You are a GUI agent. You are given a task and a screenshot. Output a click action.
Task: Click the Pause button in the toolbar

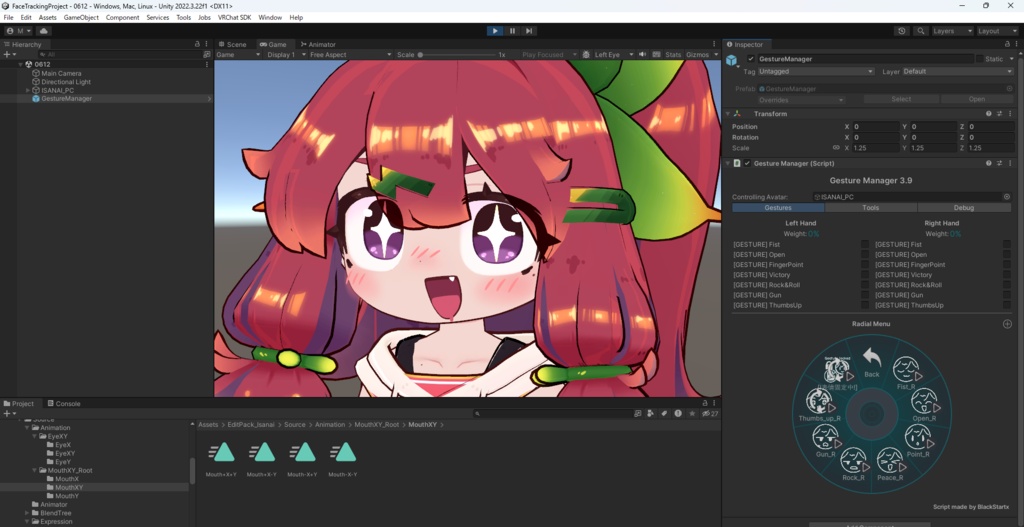pos(512,31)
